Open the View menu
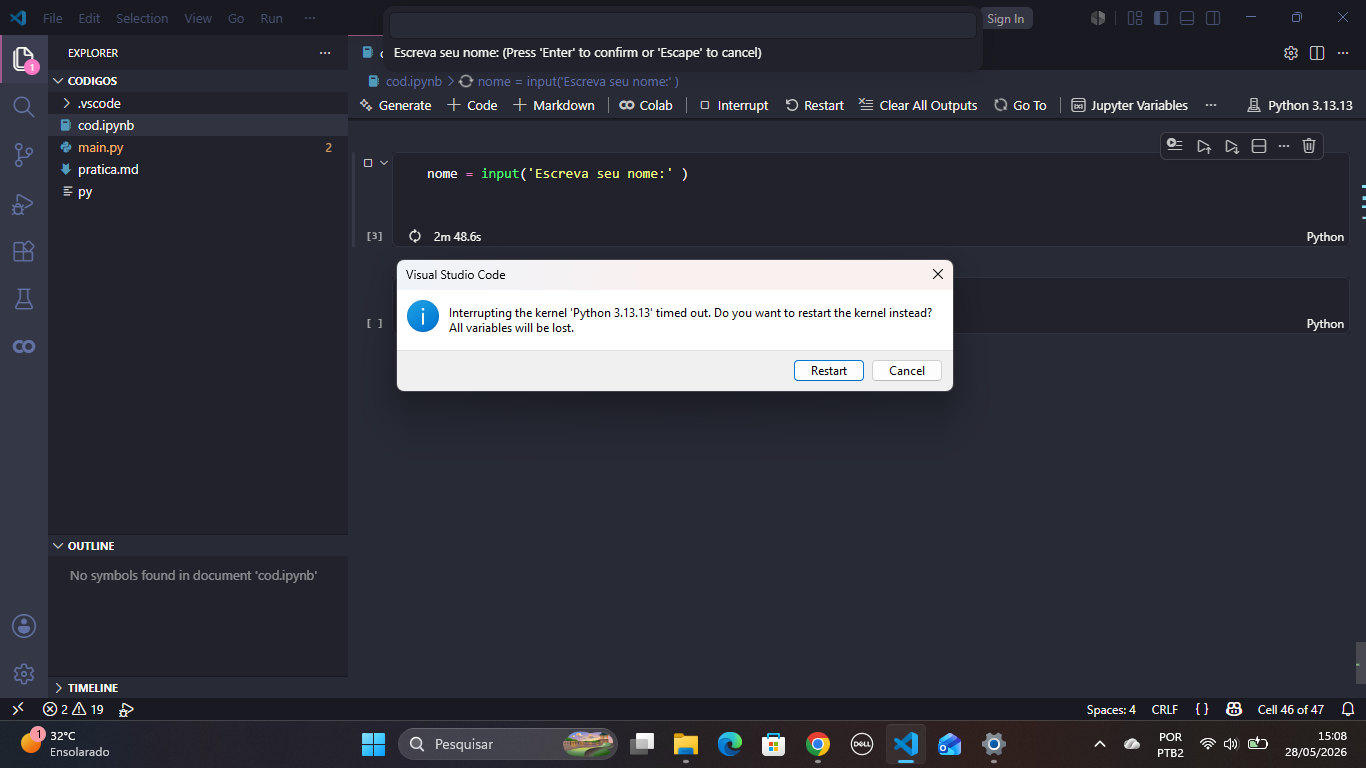 [x=198, y=18]
